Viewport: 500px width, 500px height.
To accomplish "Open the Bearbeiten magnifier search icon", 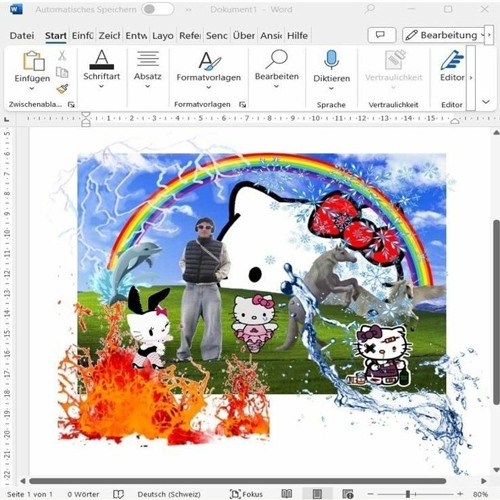I will [277, 59].
